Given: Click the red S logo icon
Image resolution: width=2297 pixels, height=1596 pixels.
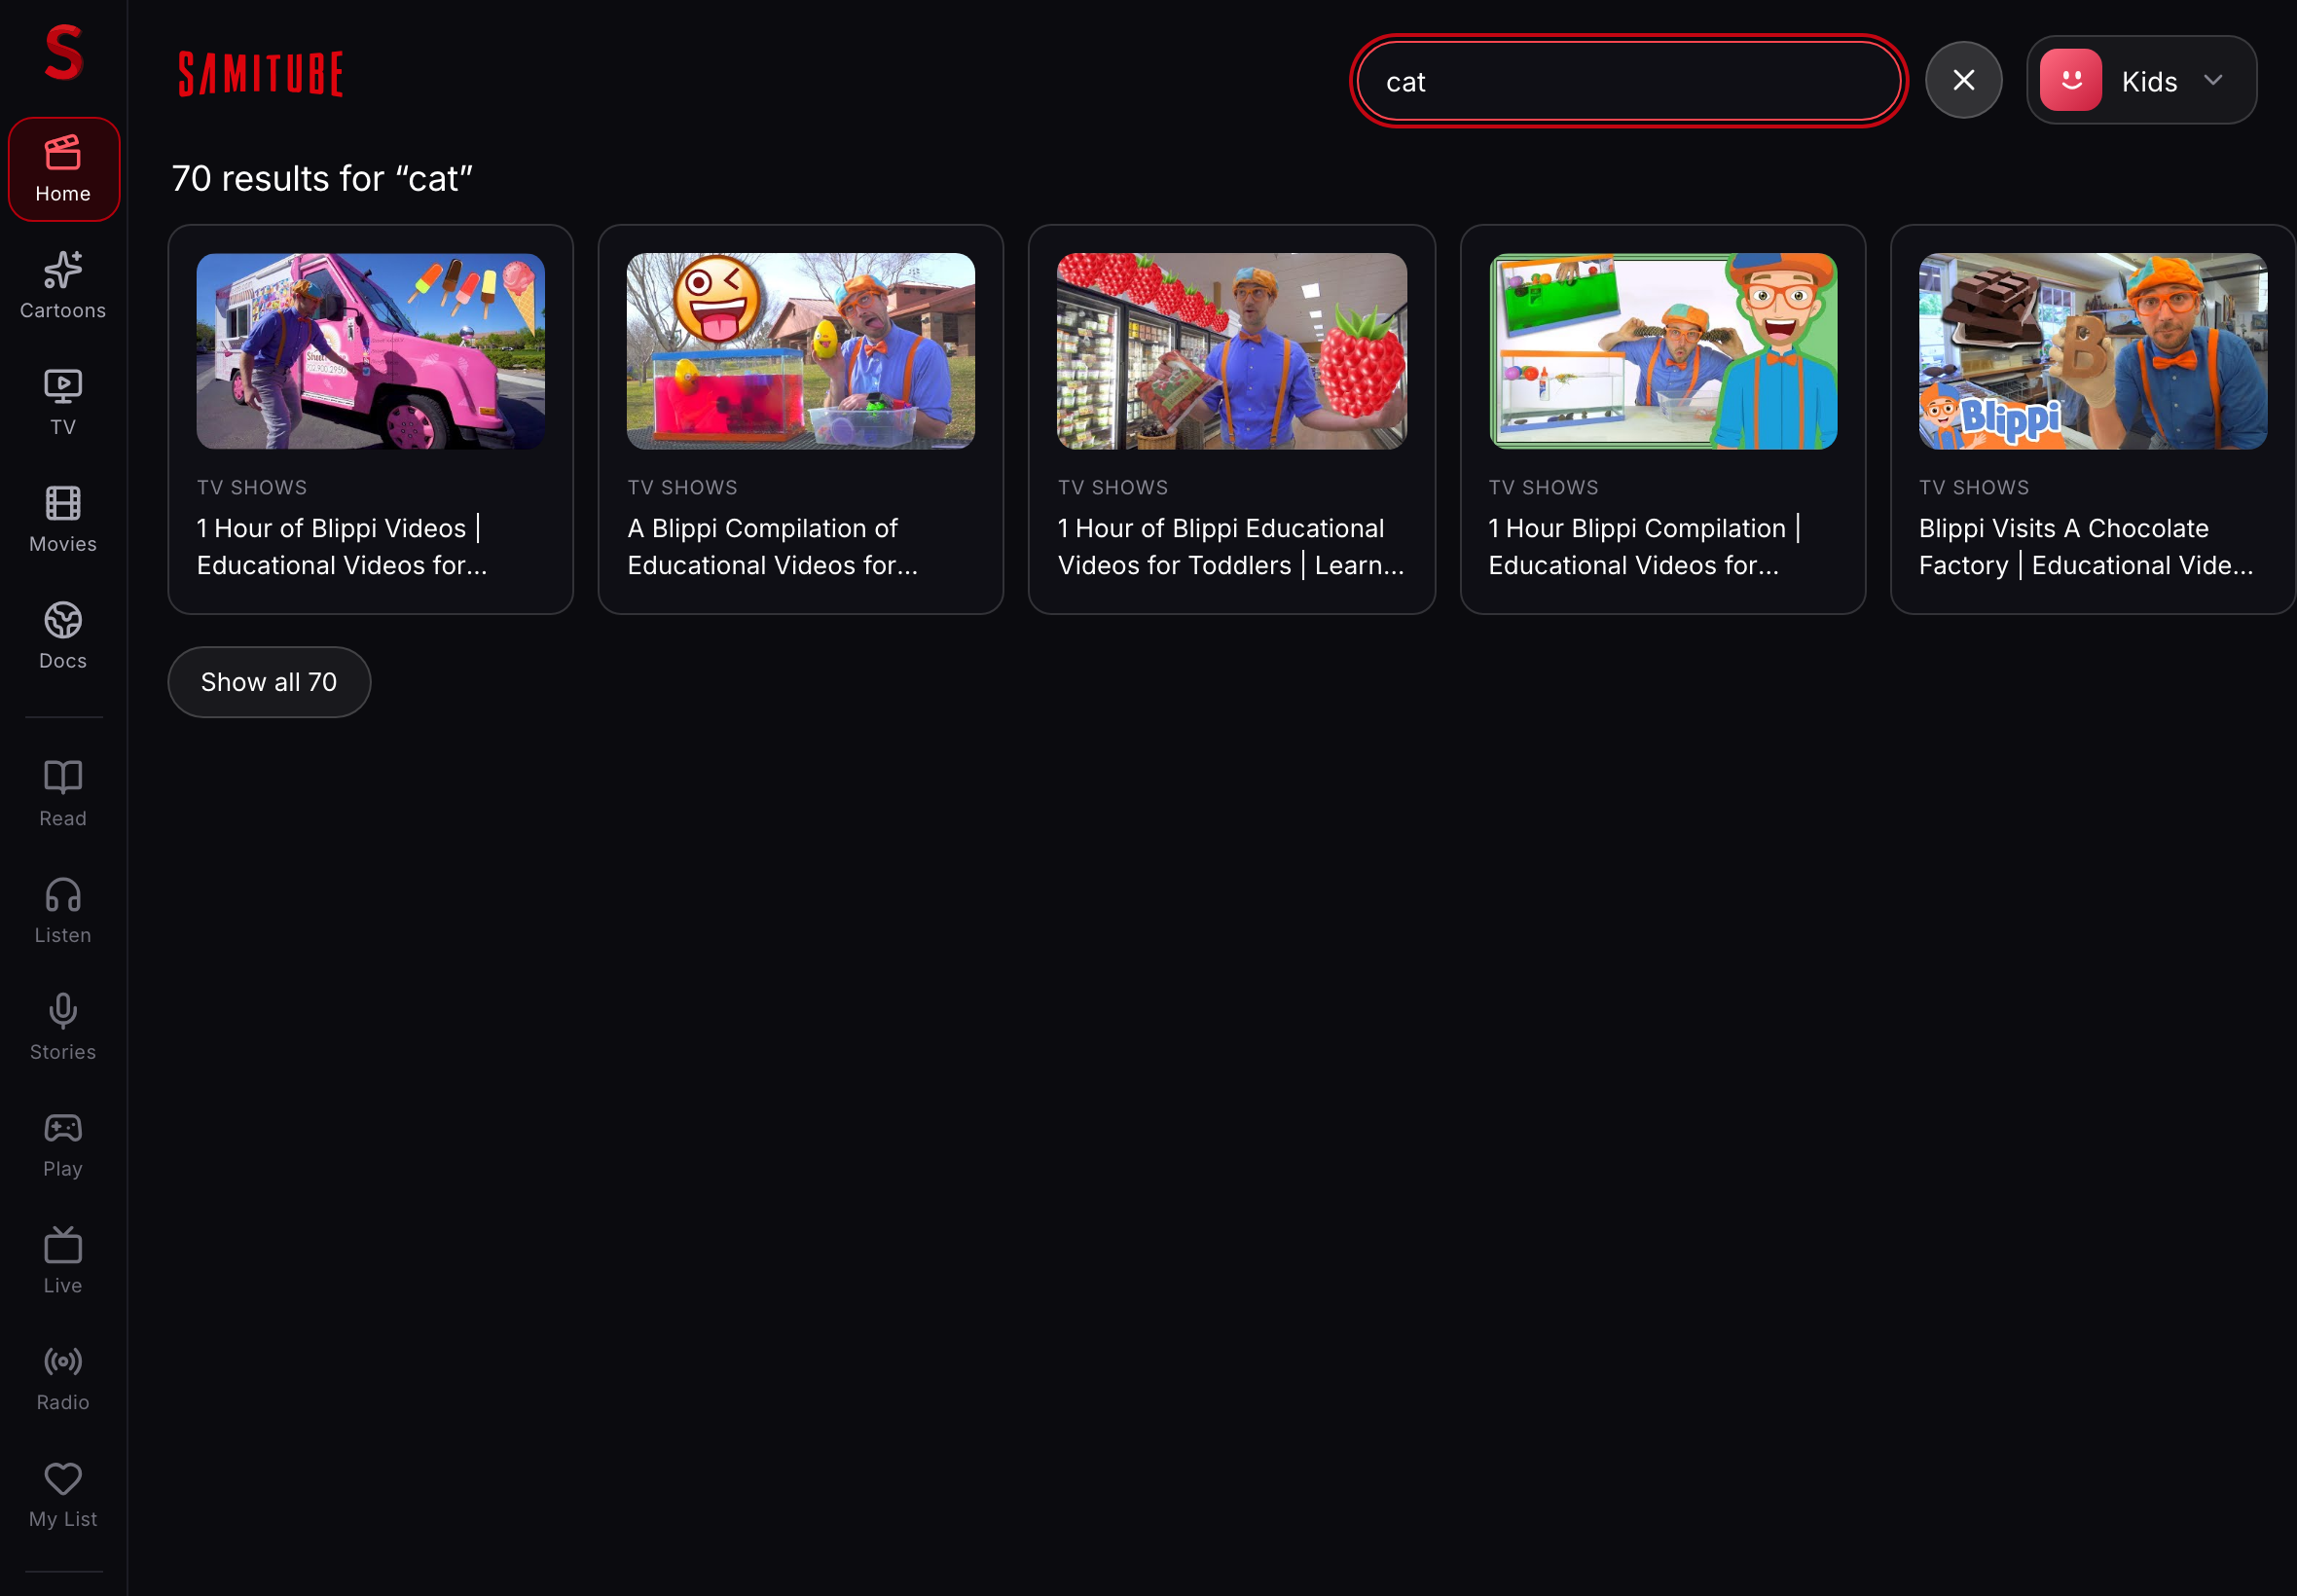Looking at the screenshot, I should tap(63, 52).
